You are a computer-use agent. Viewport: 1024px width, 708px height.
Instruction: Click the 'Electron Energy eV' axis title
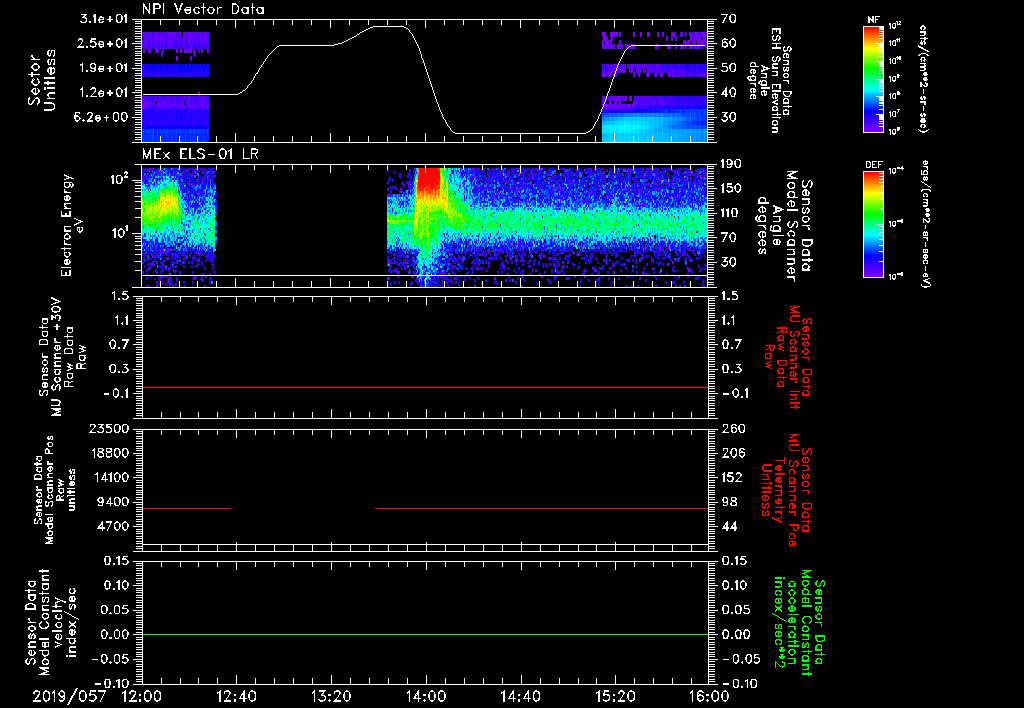[x=73, y=225]
